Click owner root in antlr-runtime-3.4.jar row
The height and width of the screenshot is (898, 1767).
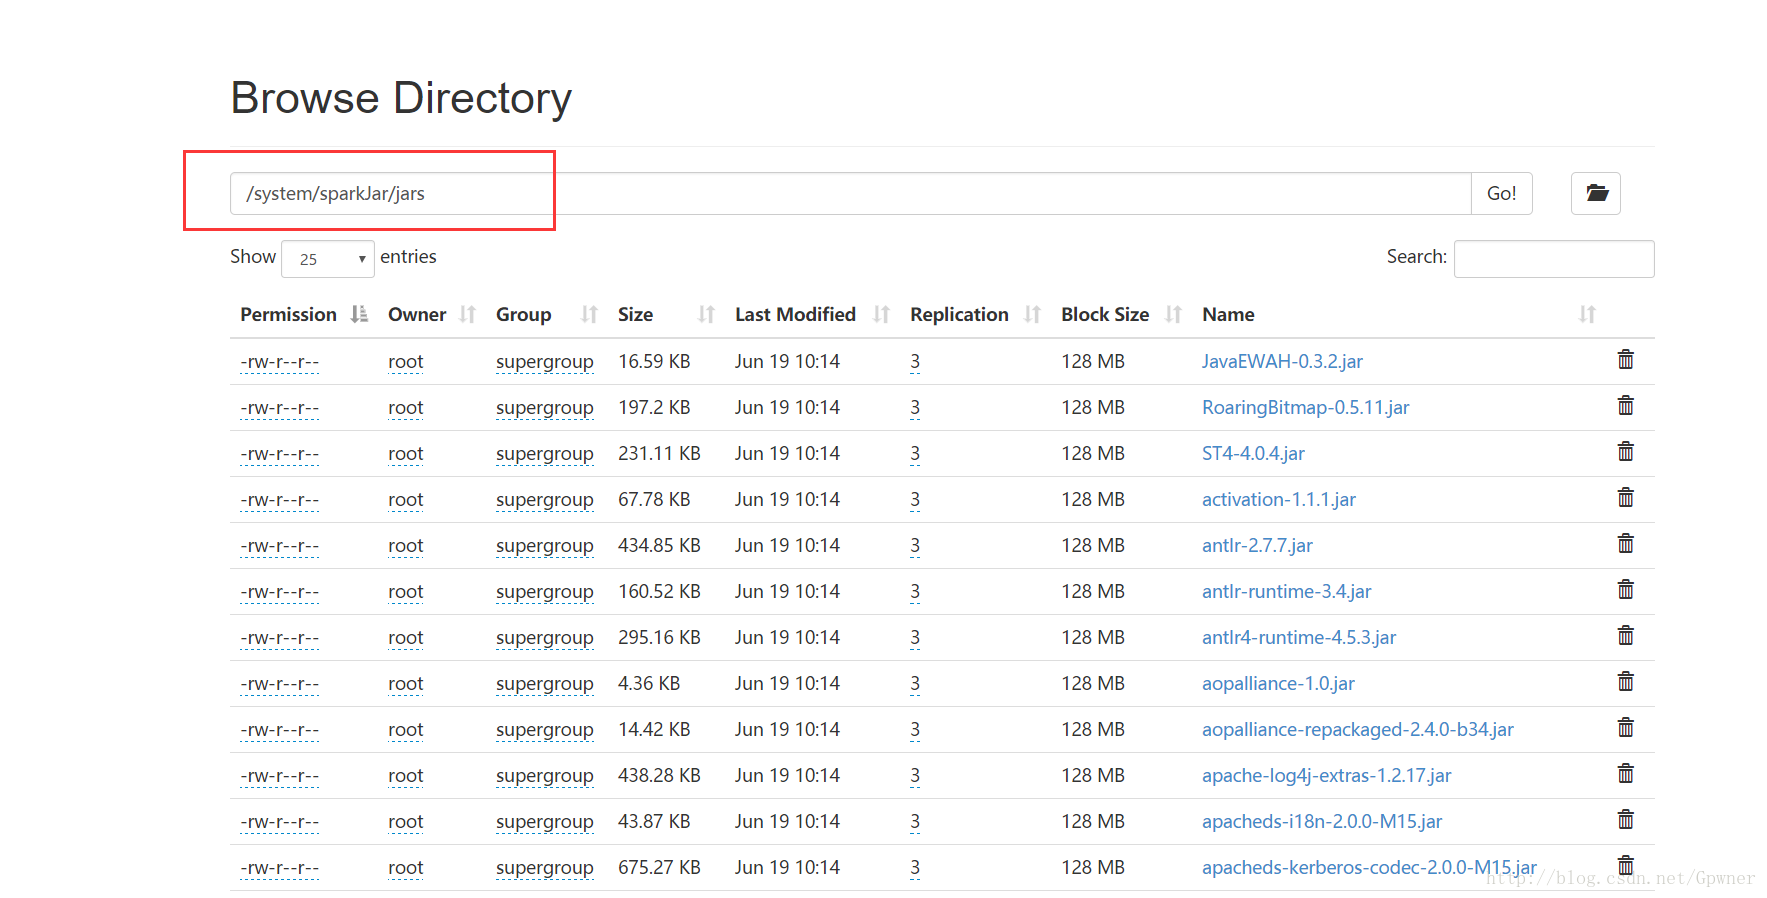(406, 592)
